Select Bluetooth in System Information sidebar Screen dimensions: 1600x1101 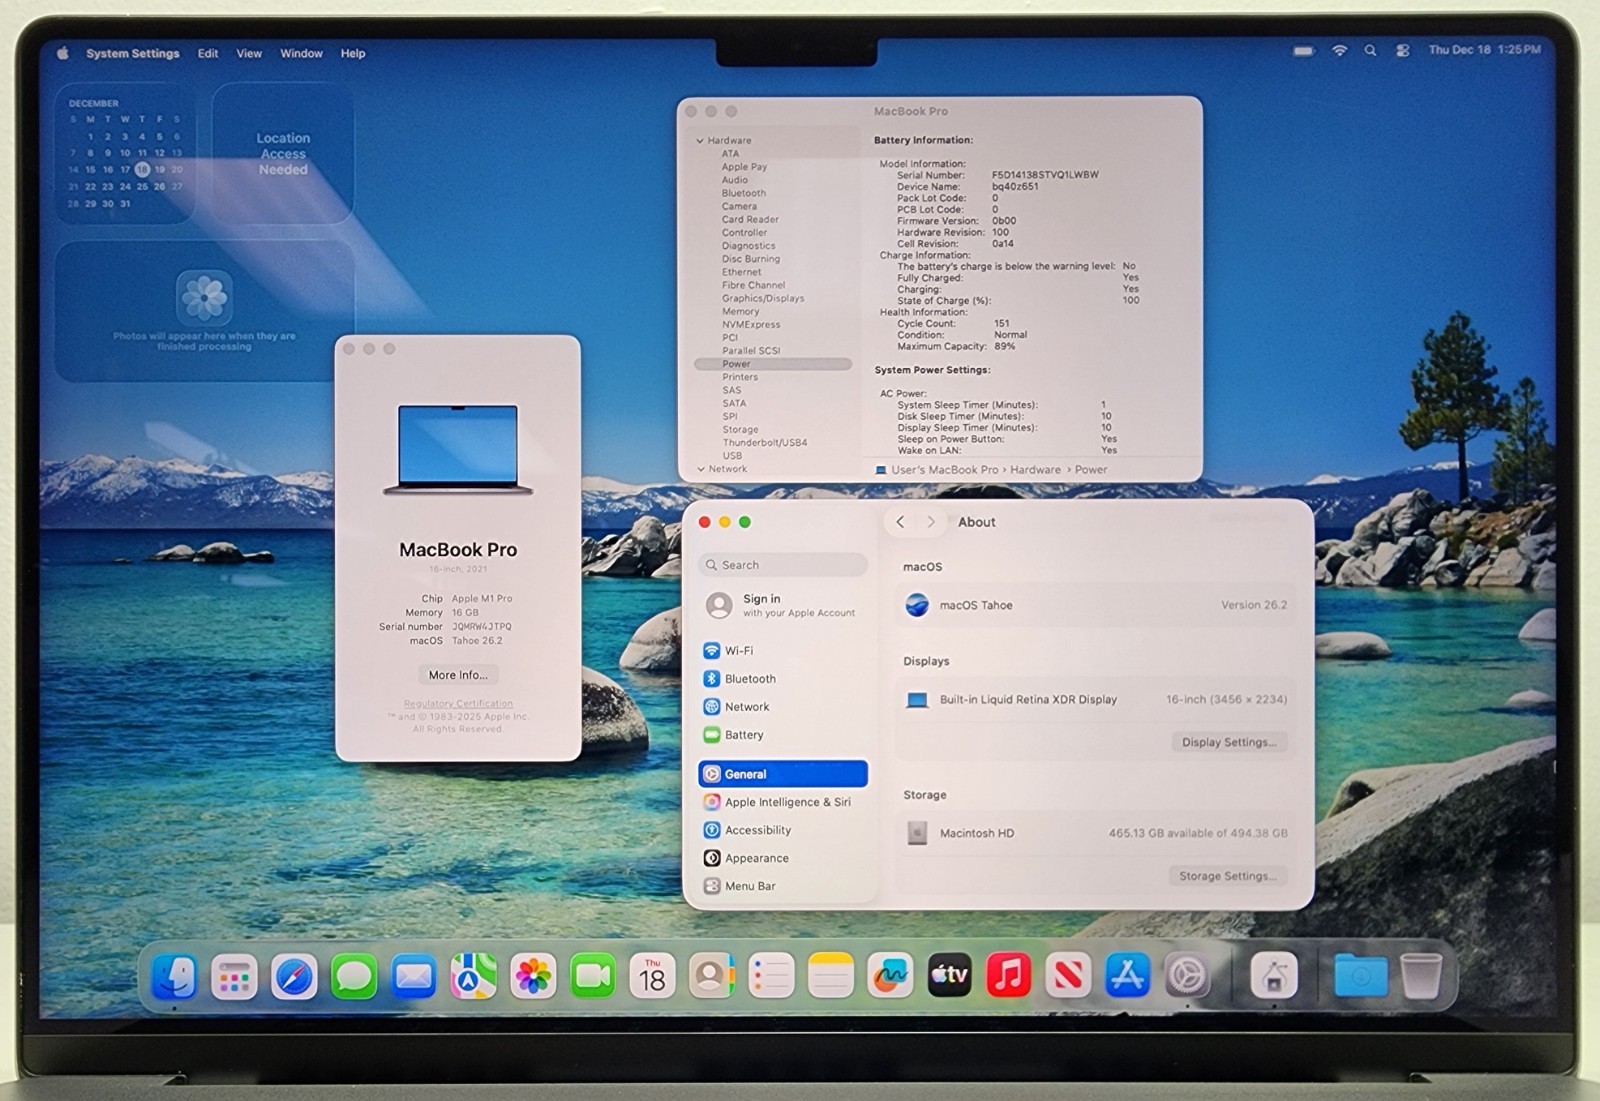744,193
